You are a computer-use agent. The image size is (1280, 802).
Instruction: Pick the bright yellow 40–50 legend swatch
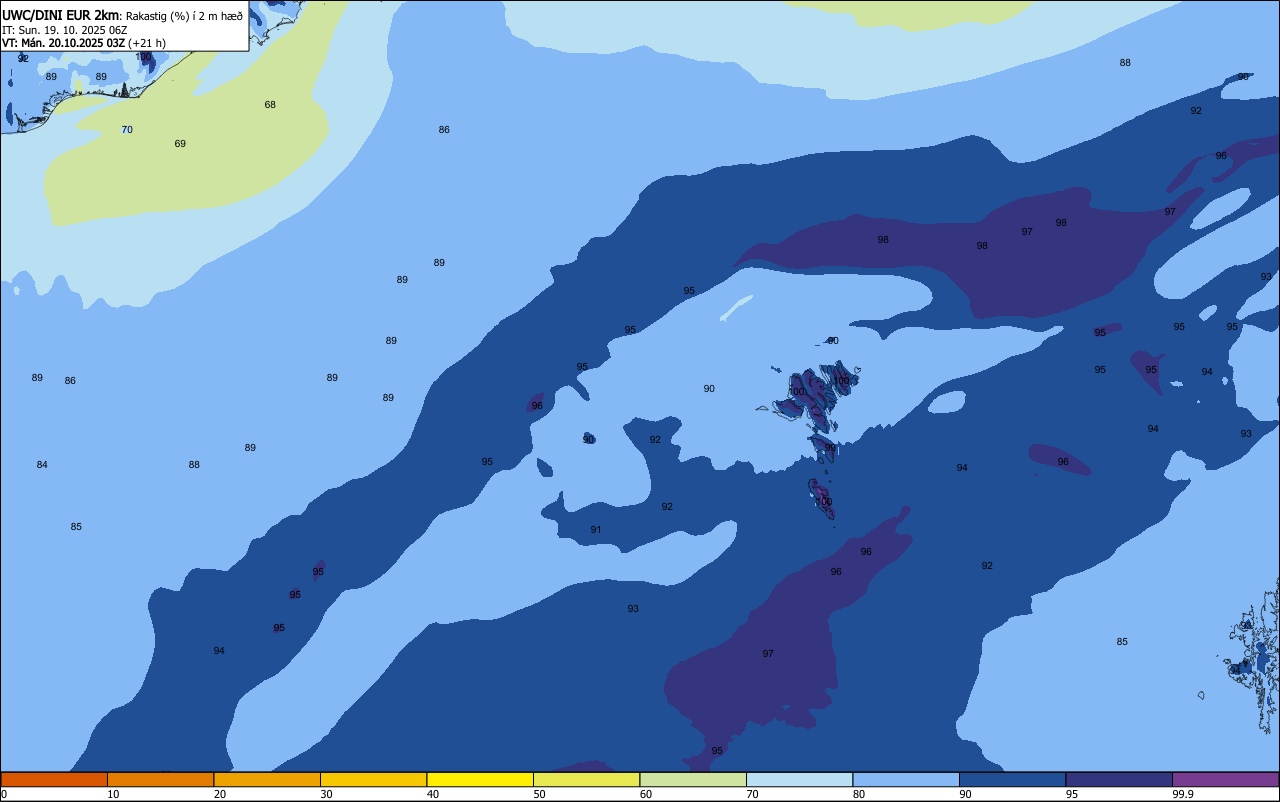(480, 779)
